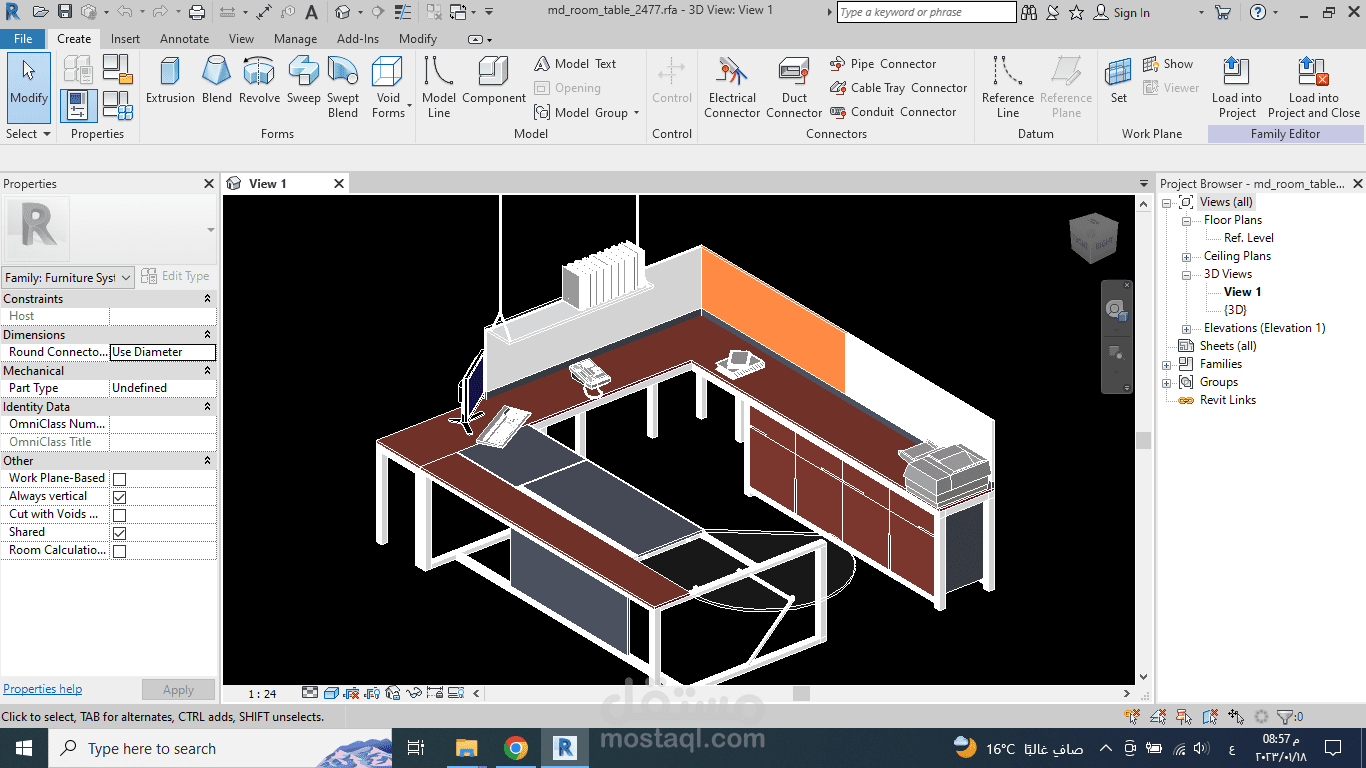Toggle the Shared checkbox
1366x768 pixels.
(x=120, y=533)
